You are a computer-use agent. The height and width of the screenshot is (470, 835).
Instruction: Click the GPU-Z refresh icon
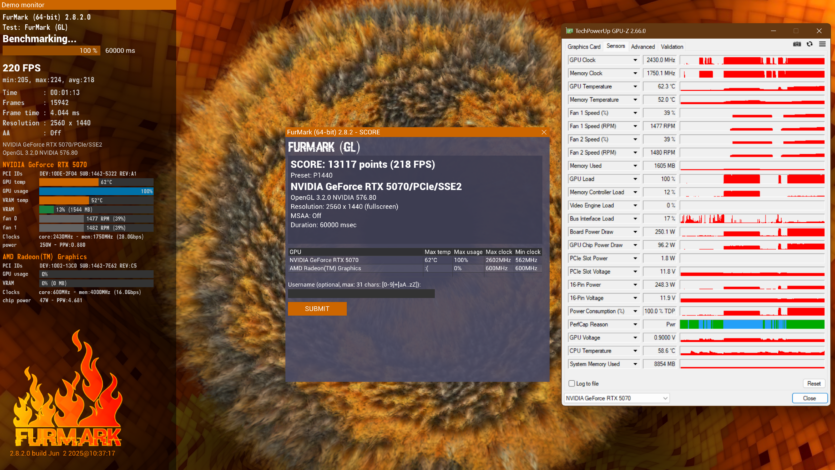click(809, 44)
